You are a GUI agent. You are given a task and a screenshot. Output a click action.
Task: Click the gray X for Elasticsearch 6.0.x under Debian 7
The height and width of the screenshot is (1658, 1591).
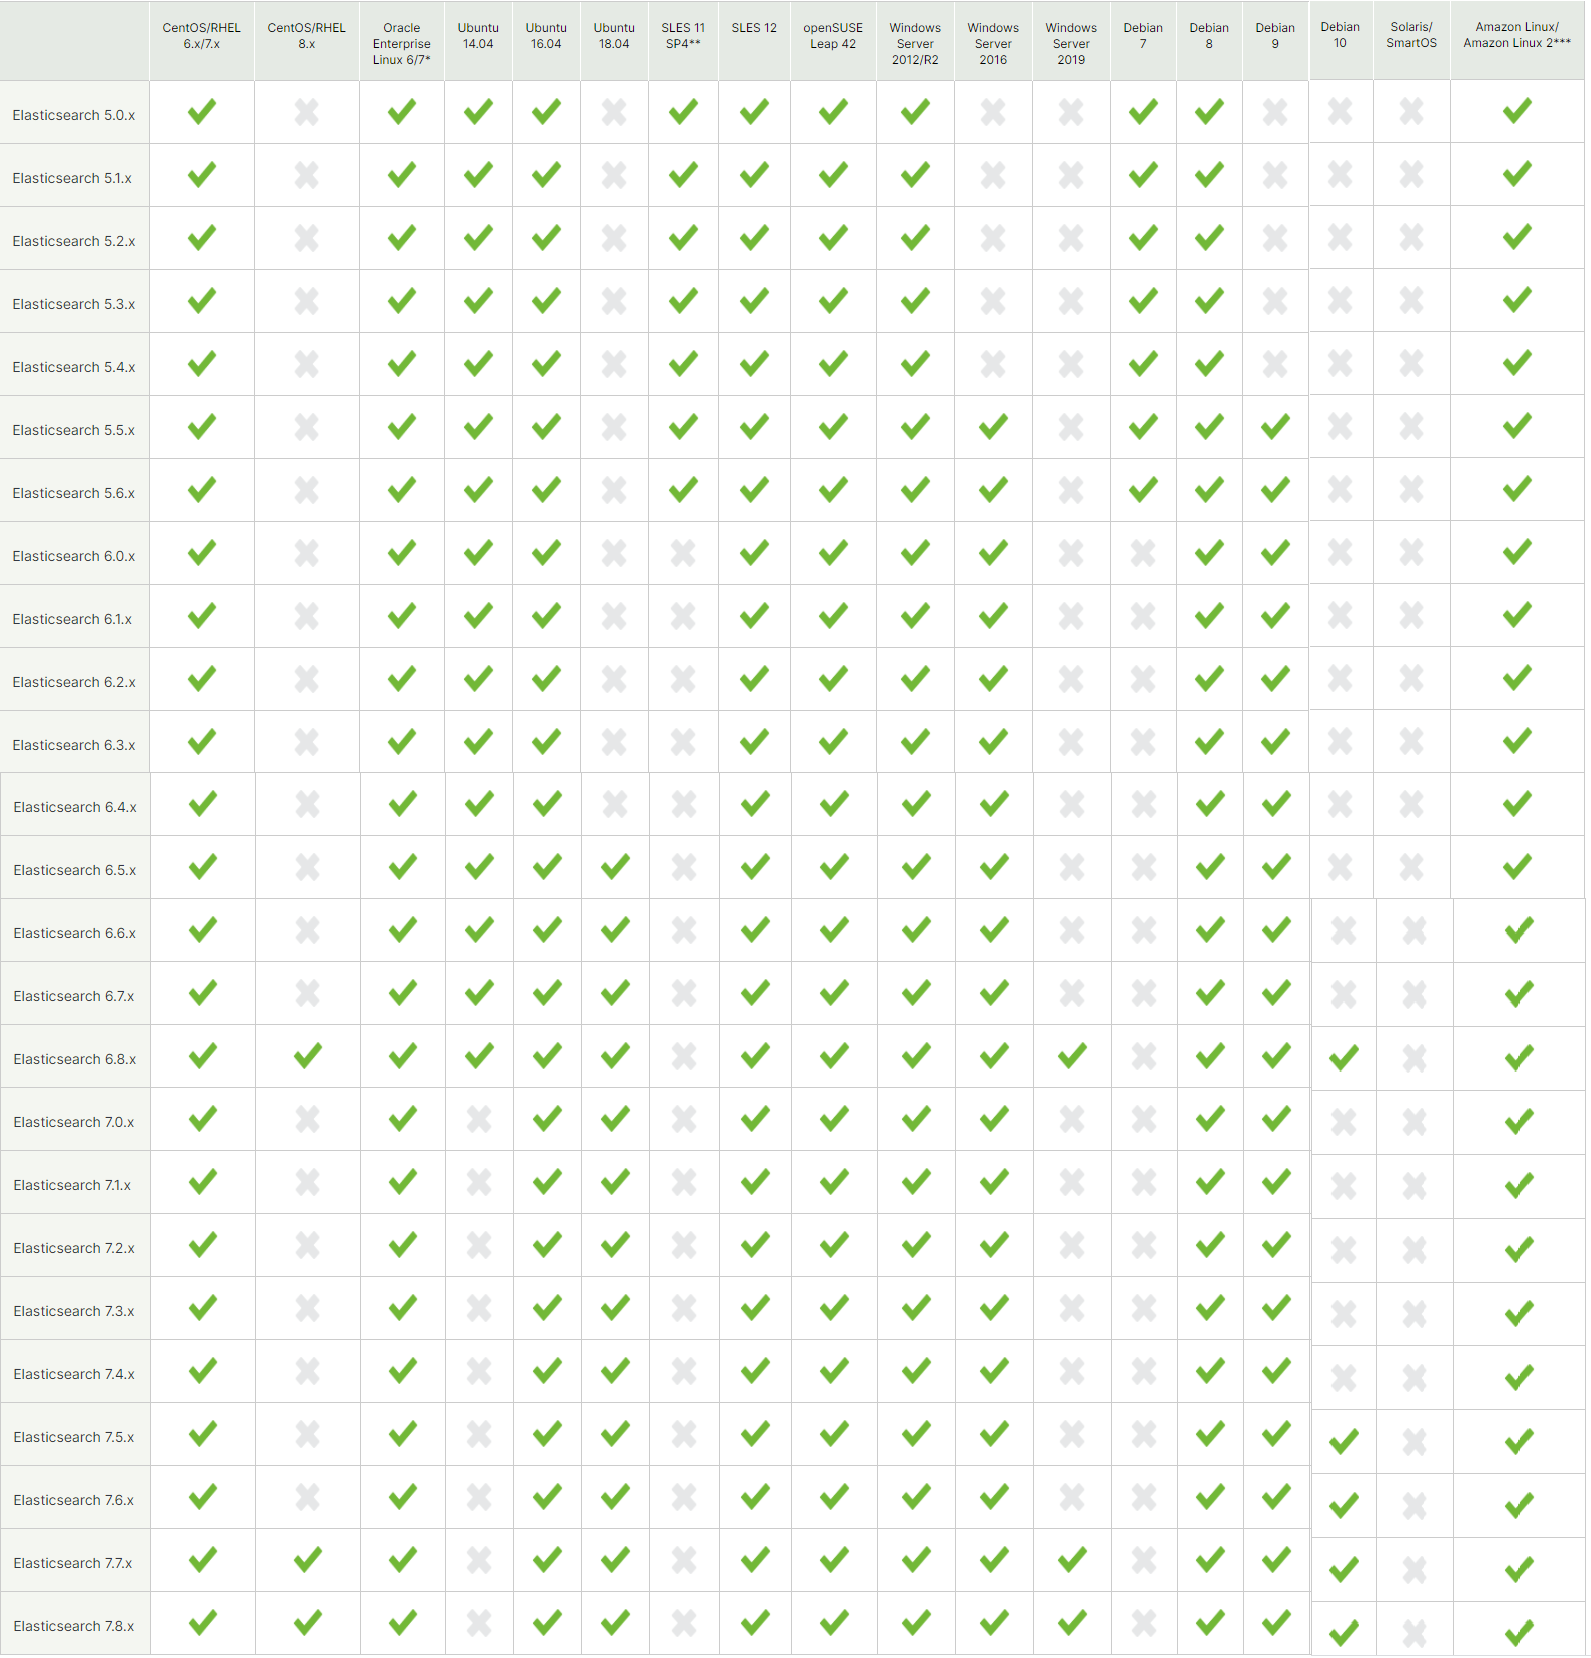(1143, 553)
